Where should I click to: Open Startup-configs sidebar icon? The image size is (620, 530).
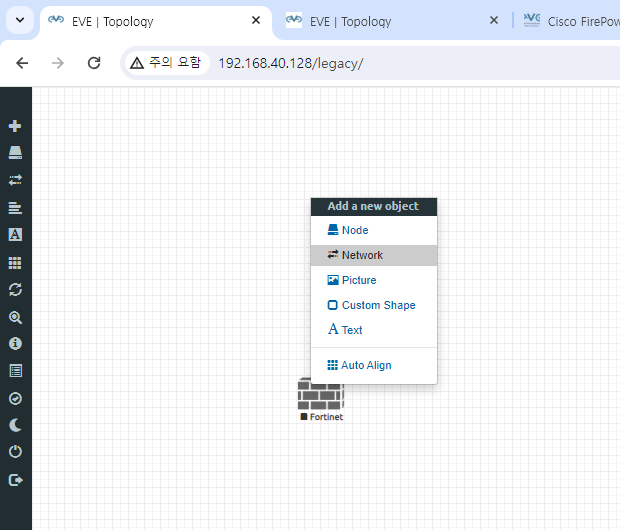click(15, 208)
